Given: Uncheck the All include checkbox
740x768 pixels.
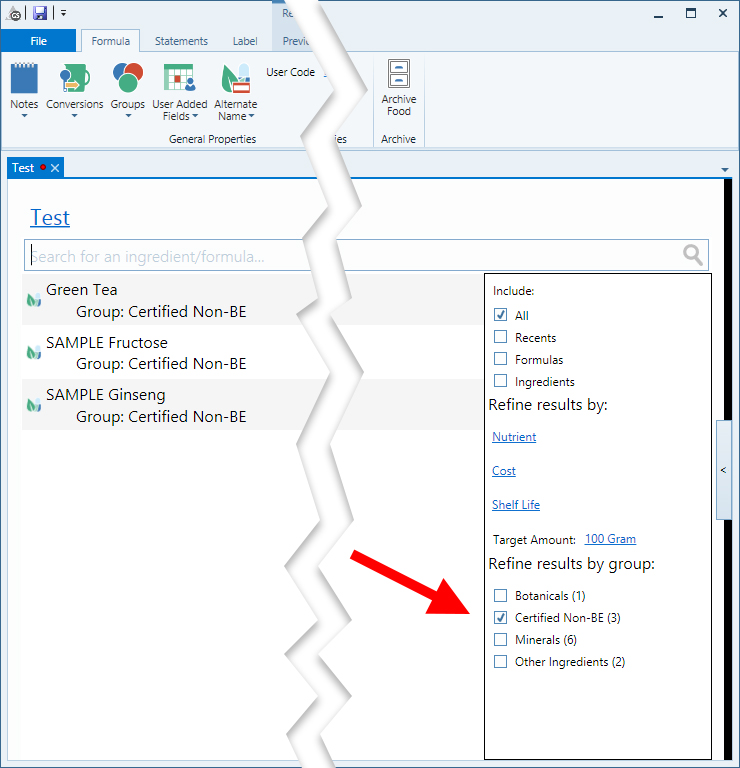Looking at the screenshot, I should (x=501, y=315).
